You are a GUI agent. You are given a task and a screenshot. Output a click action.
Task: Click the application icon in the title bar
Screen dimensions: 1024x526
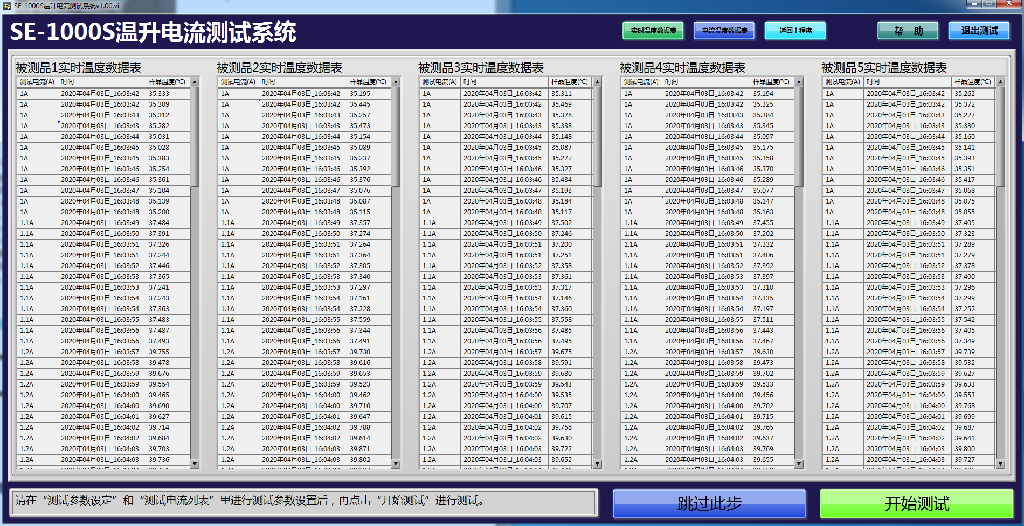coord(7,5)
